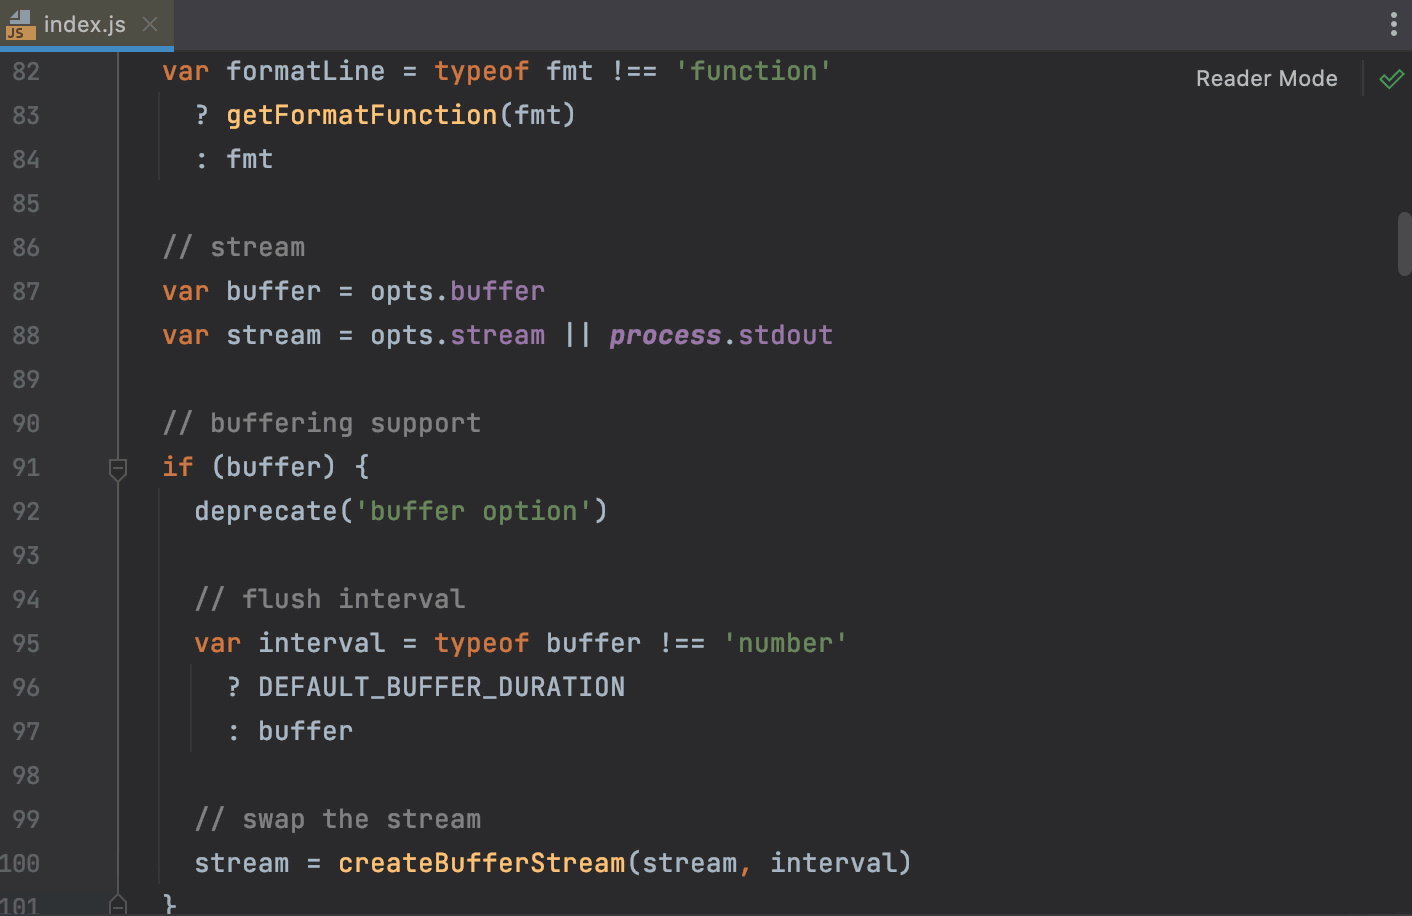Click the 'number' string literal
Viewport: 1412px width, 916px height.
(x=786, y=643)
